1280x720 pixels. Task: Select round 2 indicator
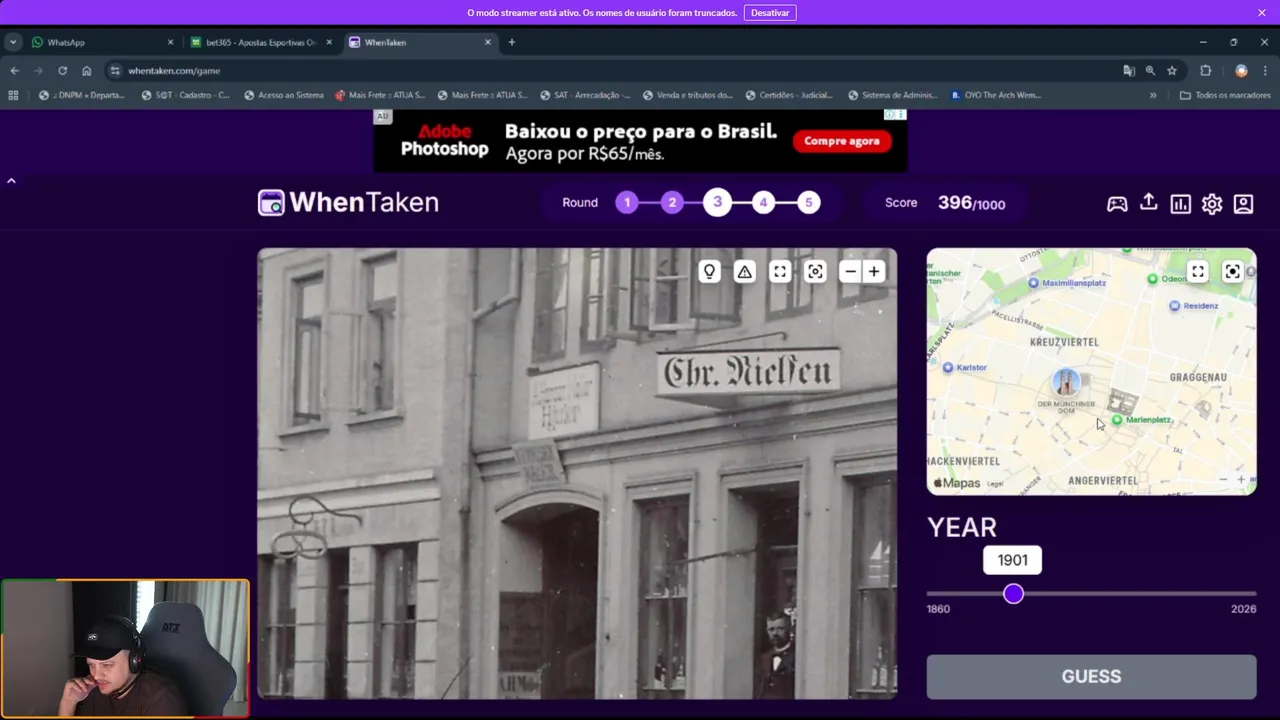672,202
